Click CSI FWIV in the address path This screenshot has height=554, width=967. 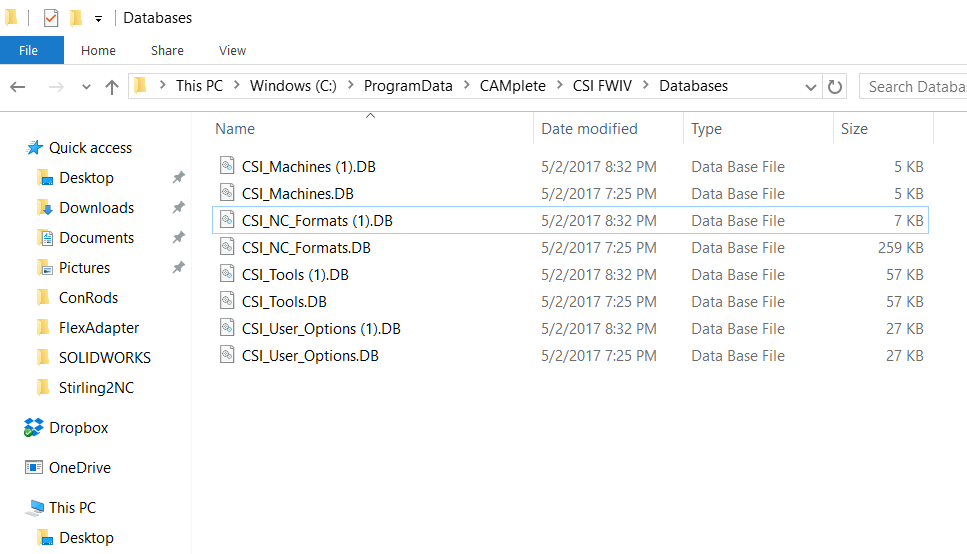(602, 86)
